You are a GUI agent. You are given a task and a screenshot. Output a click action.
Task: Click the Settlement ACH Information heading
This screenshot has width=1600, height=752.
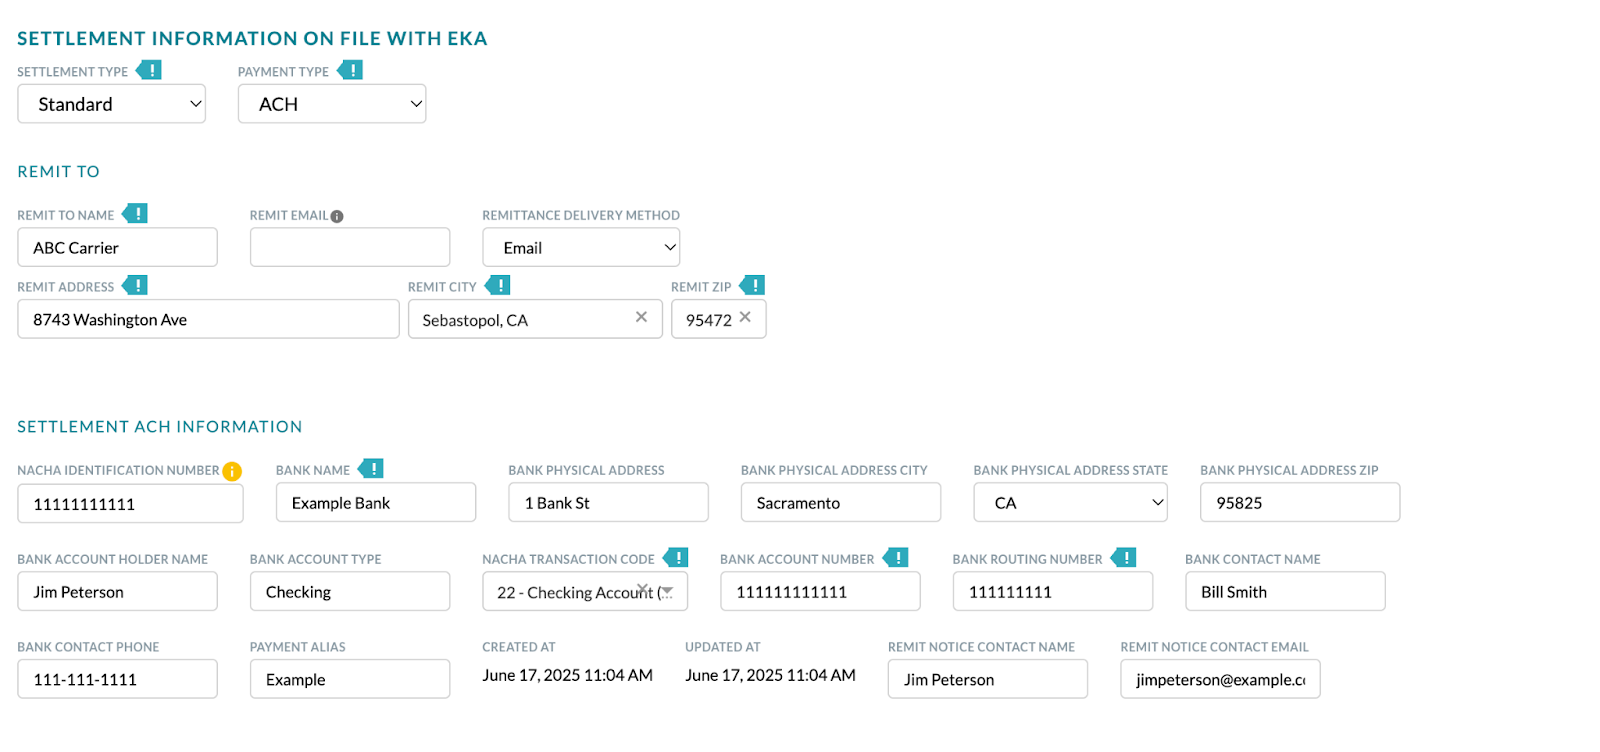click(x=159, y=426)
